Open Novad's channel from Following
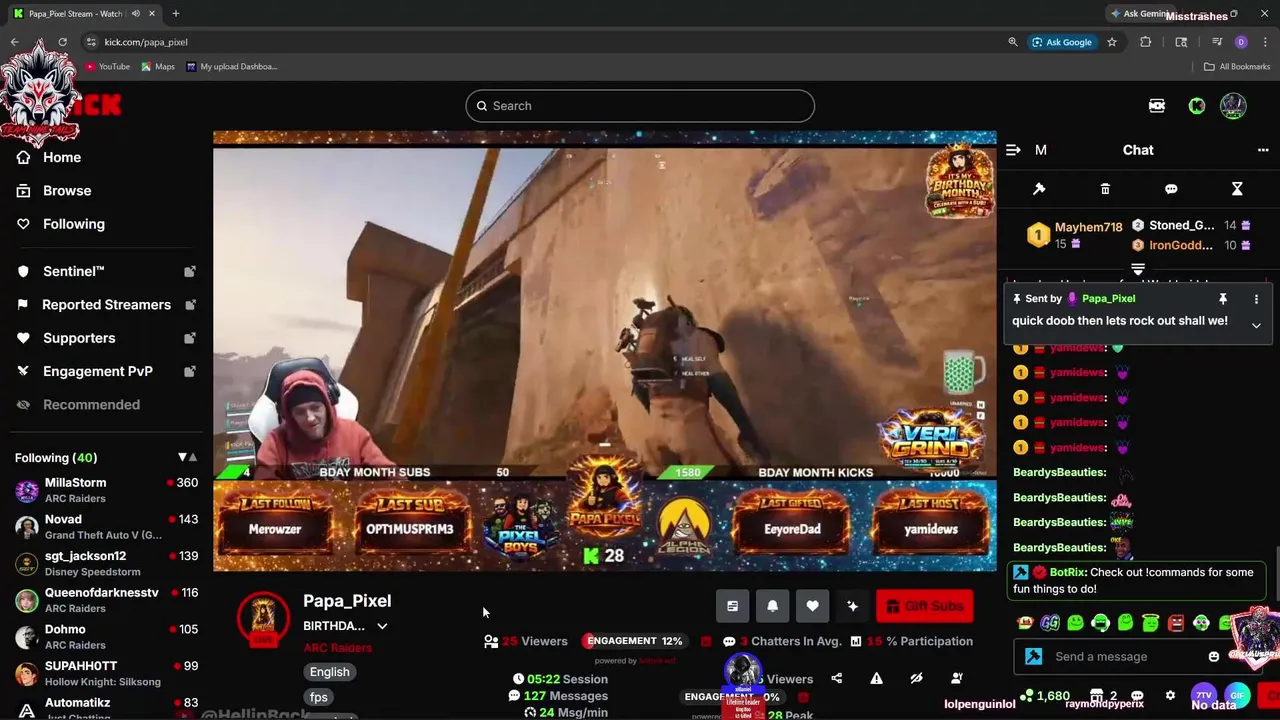 point(105,527)
